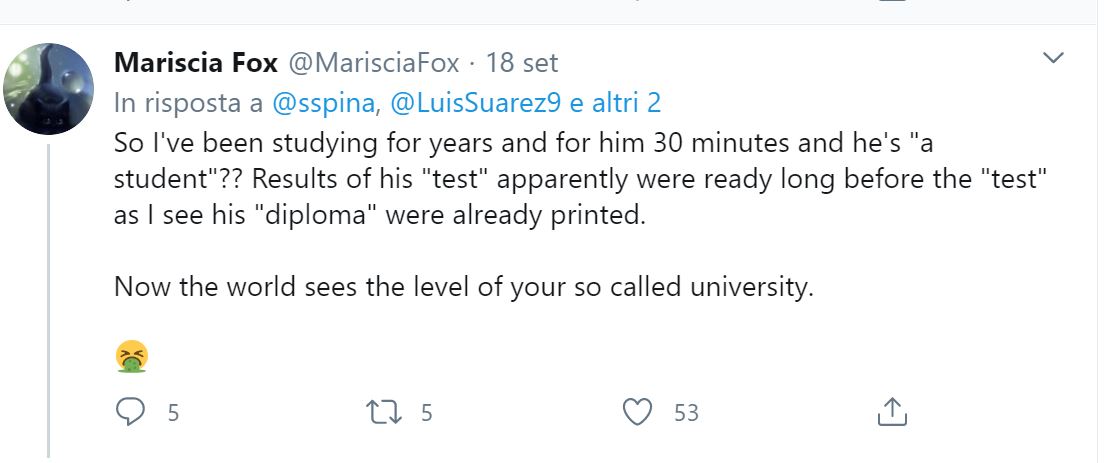
Task: Click the 'In risposta a' reply context label
Action: (x=189, y=104)
